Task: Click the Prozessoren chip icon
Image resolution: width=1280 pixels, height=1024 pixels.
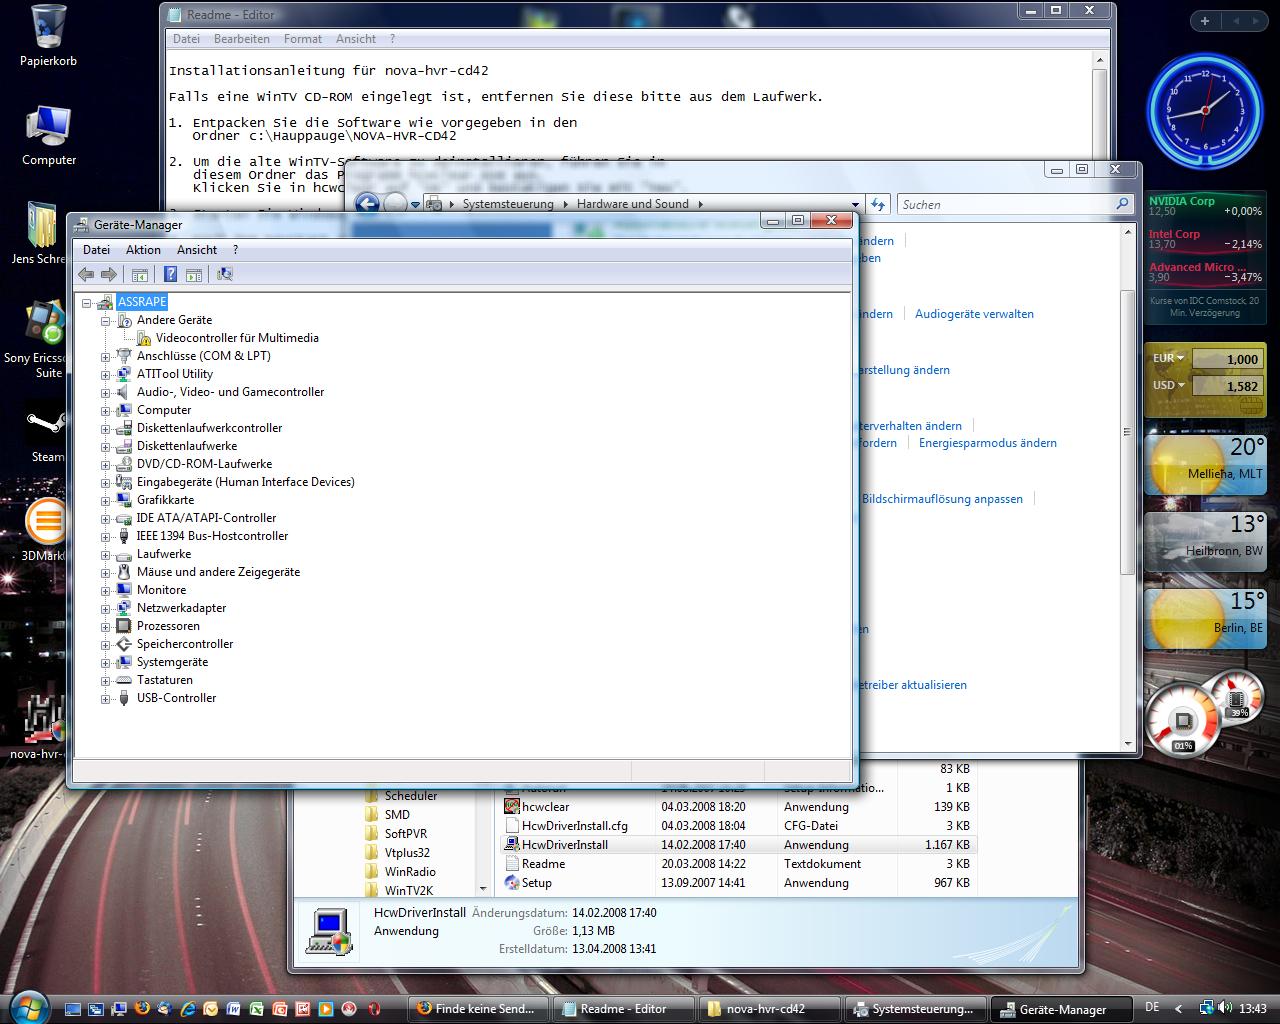Action: pos(124,626)
